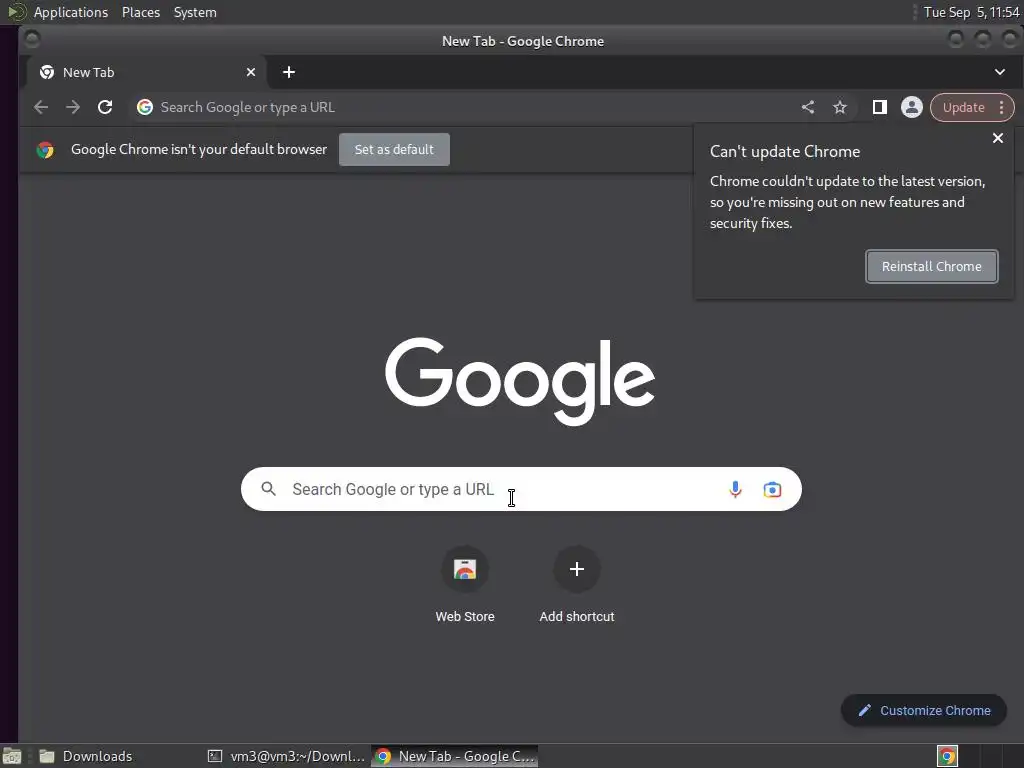This screenshot has width=1024, height=768.
Task: Click the clock showing Tue Sep 5
Action: [971, 12]
